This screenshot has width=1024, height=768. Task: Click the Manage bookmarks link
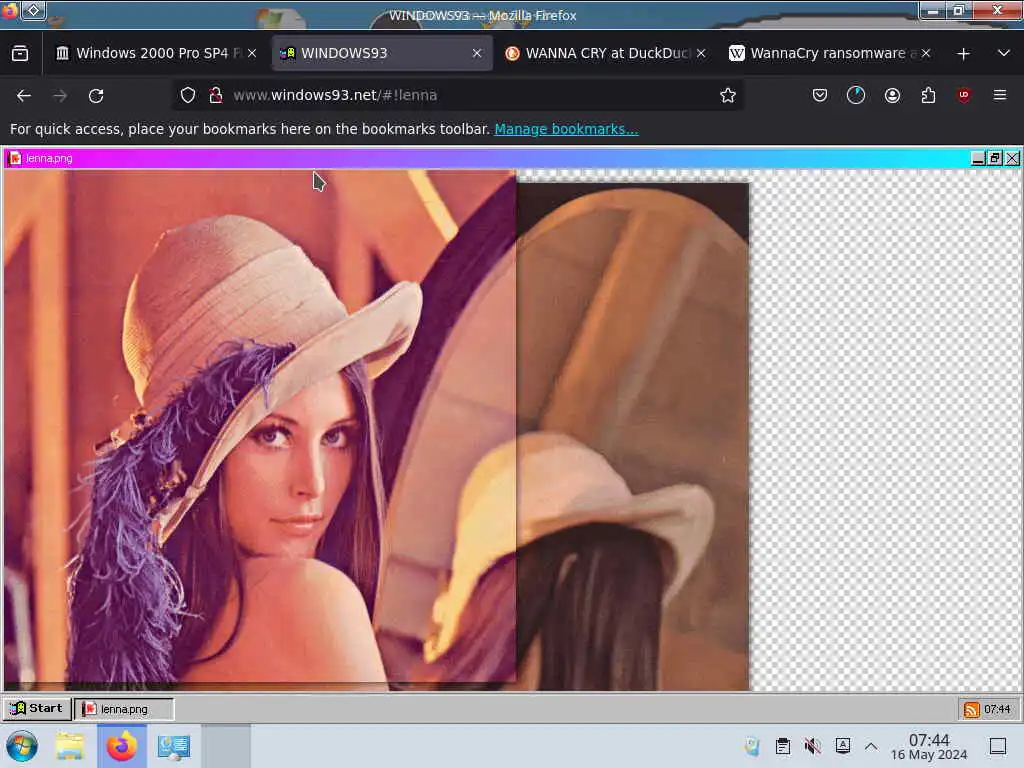click(x=566, y=129)
